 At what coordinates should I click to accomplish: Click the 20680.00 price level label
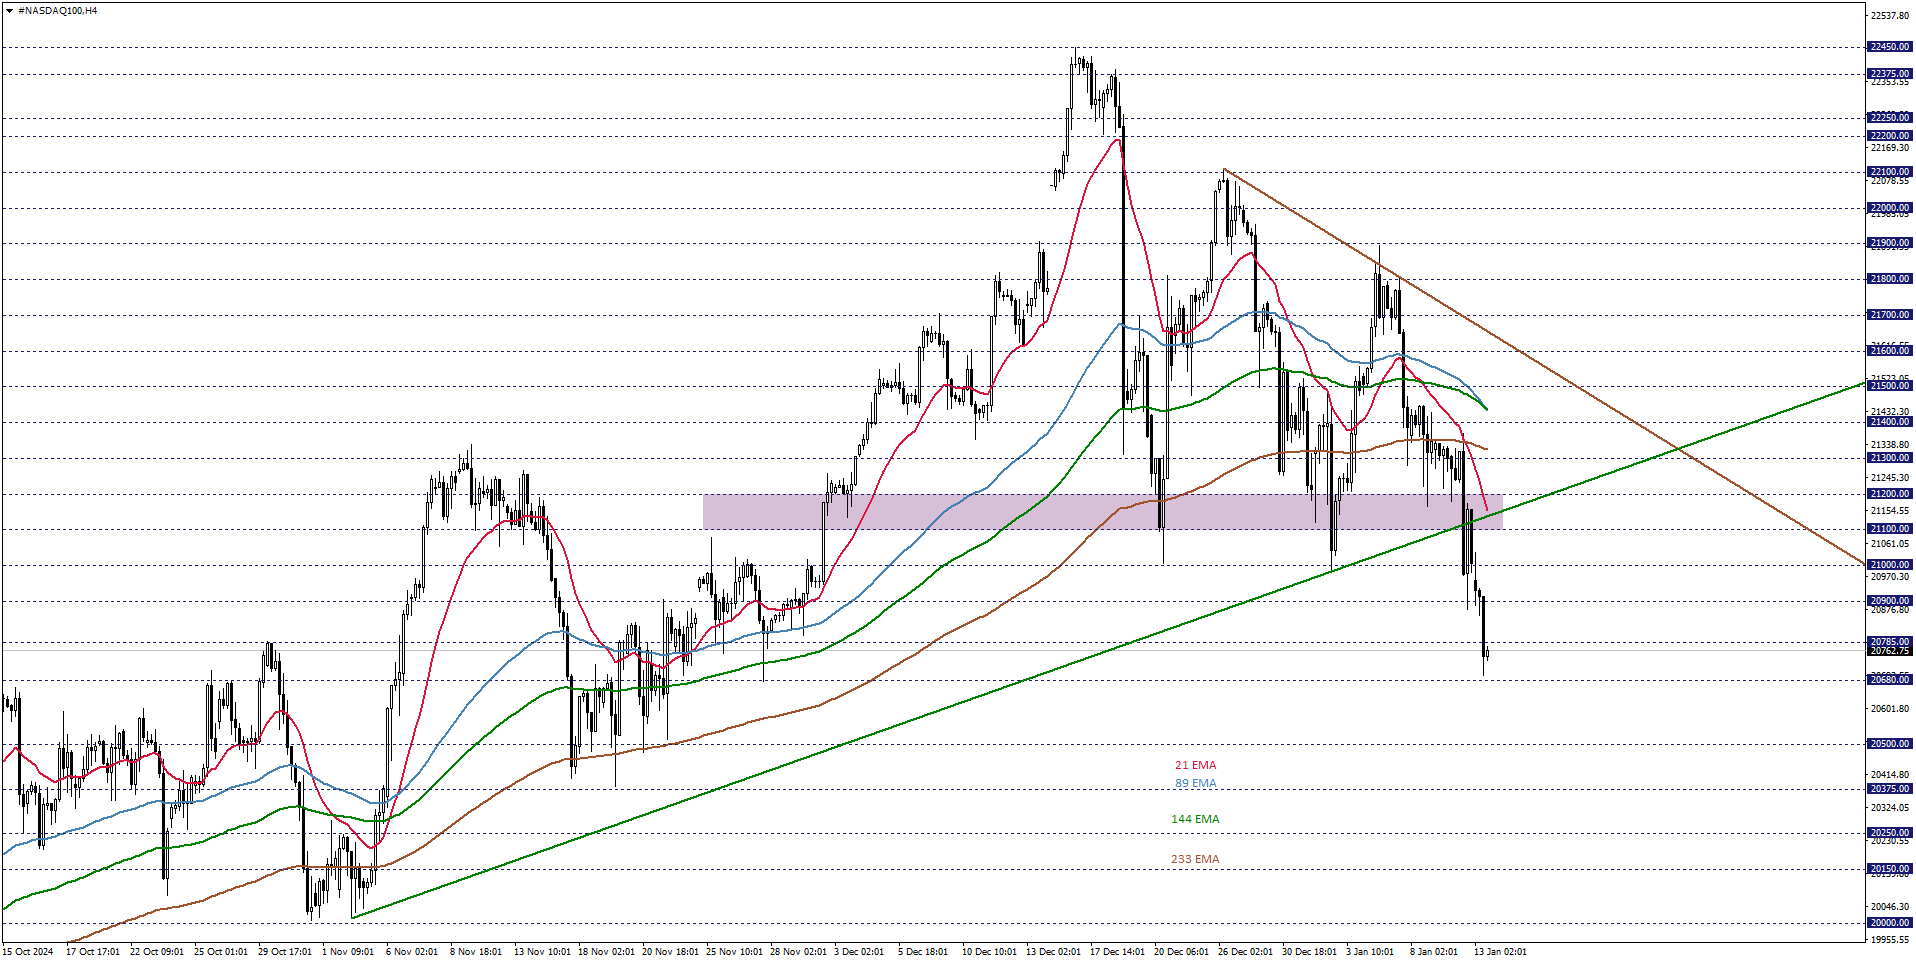[x=1889, y=680]
